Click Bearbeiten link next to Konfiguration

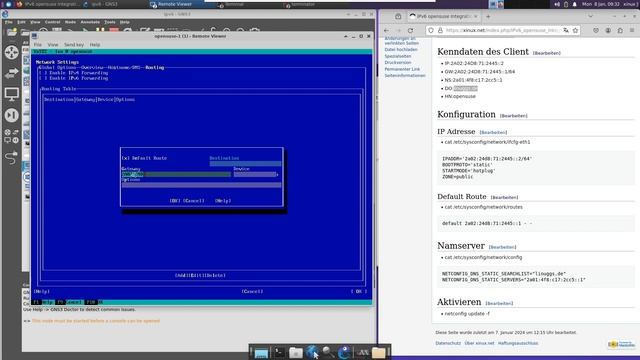coord(513,116)
